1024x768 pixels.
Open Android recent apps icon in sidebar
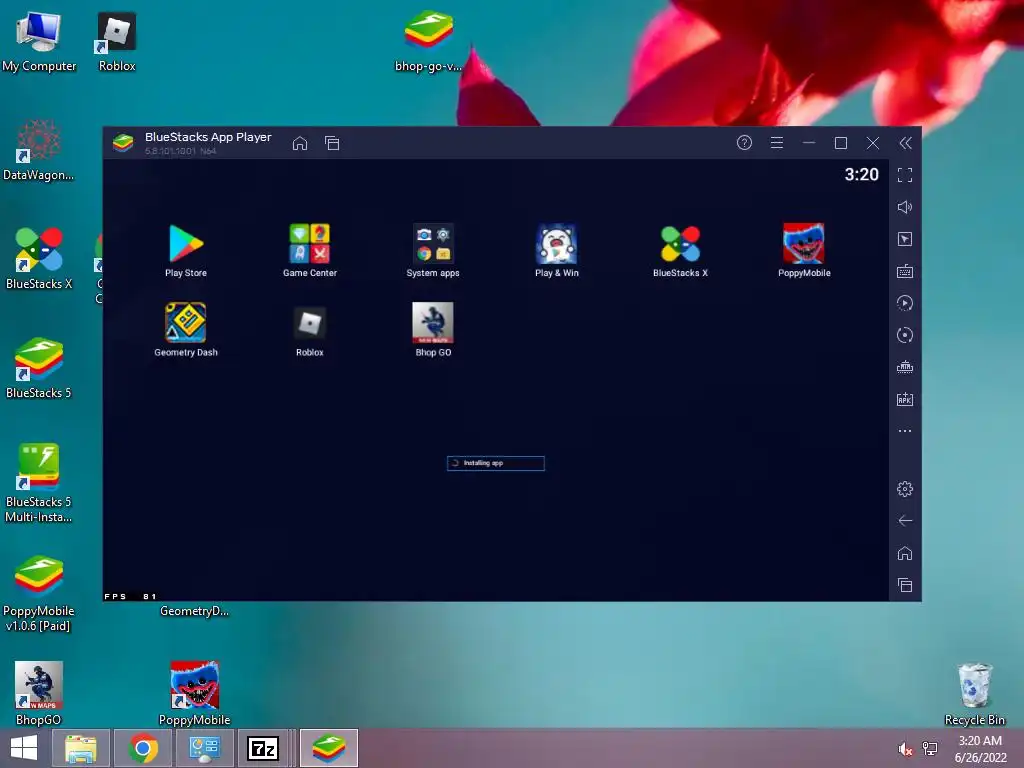pos(904,585)
